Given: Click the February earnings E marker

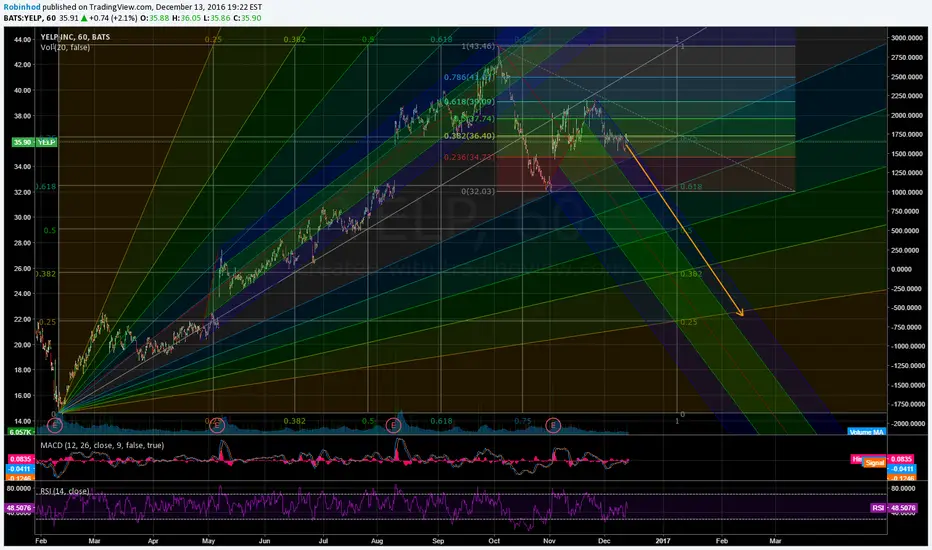Looking at the screenshot, I should (x=55, y=425).
